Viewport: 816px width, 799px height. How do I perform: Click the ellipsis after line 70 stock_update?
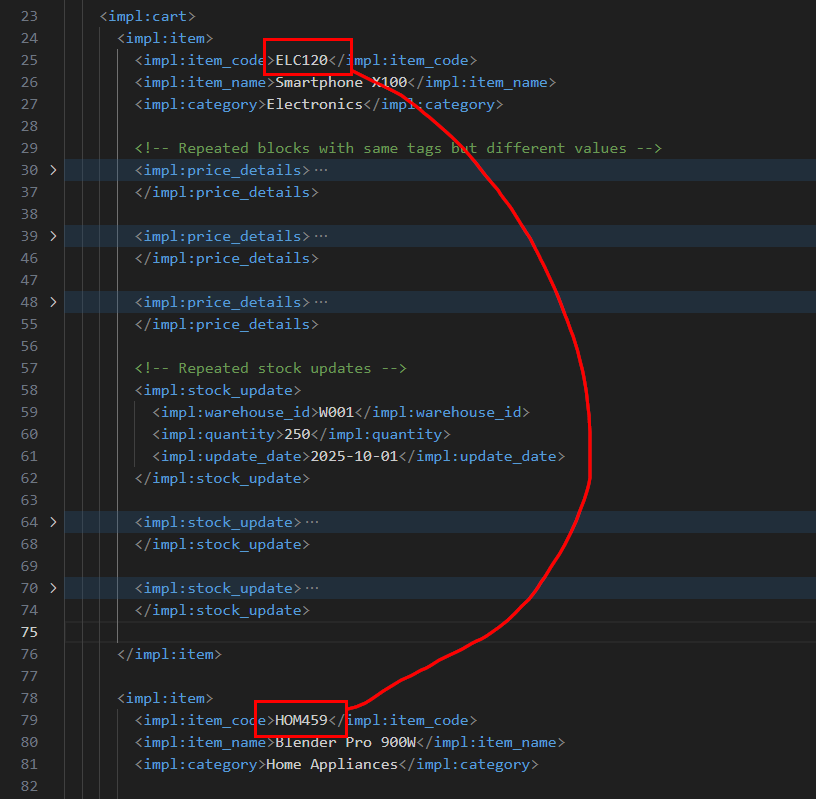pos(312,589)
